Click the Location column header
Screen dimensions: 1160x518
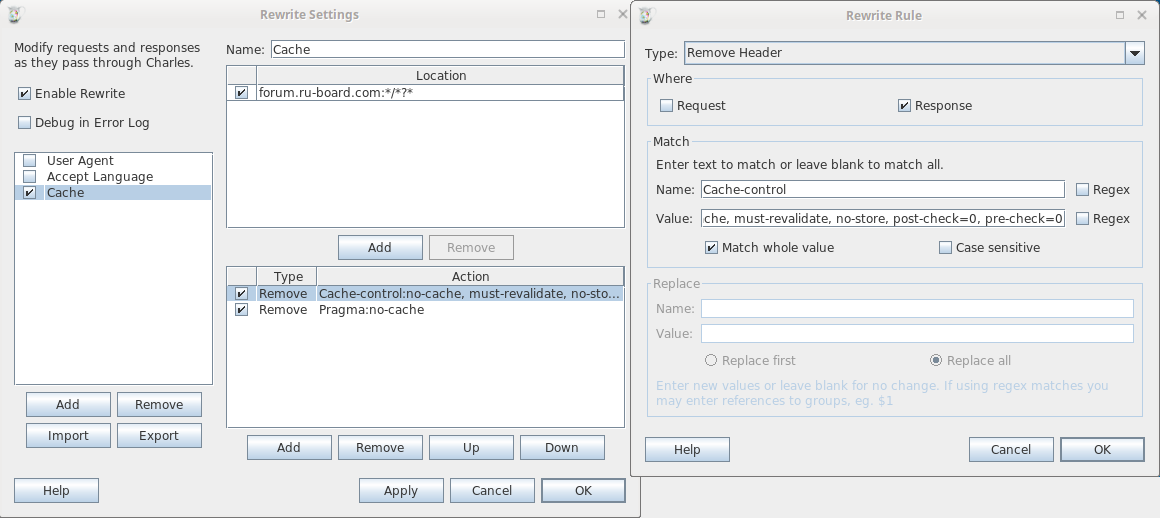pyautogui.click(x=440, y=75)
